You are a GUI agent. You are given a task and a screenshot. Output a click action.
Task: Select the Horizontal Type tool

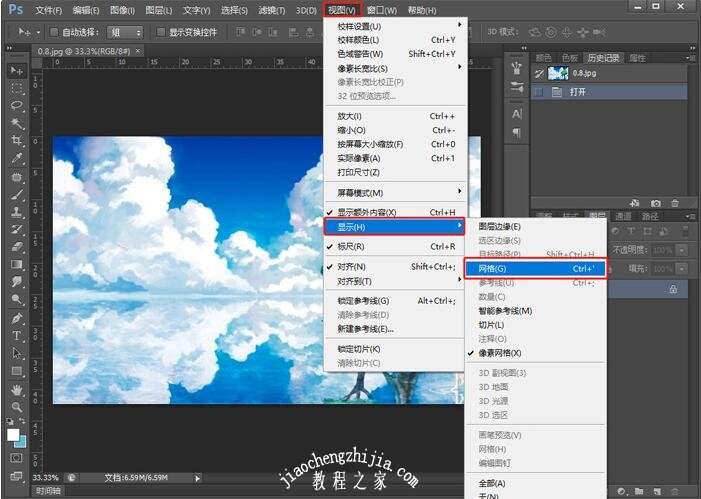17,336
